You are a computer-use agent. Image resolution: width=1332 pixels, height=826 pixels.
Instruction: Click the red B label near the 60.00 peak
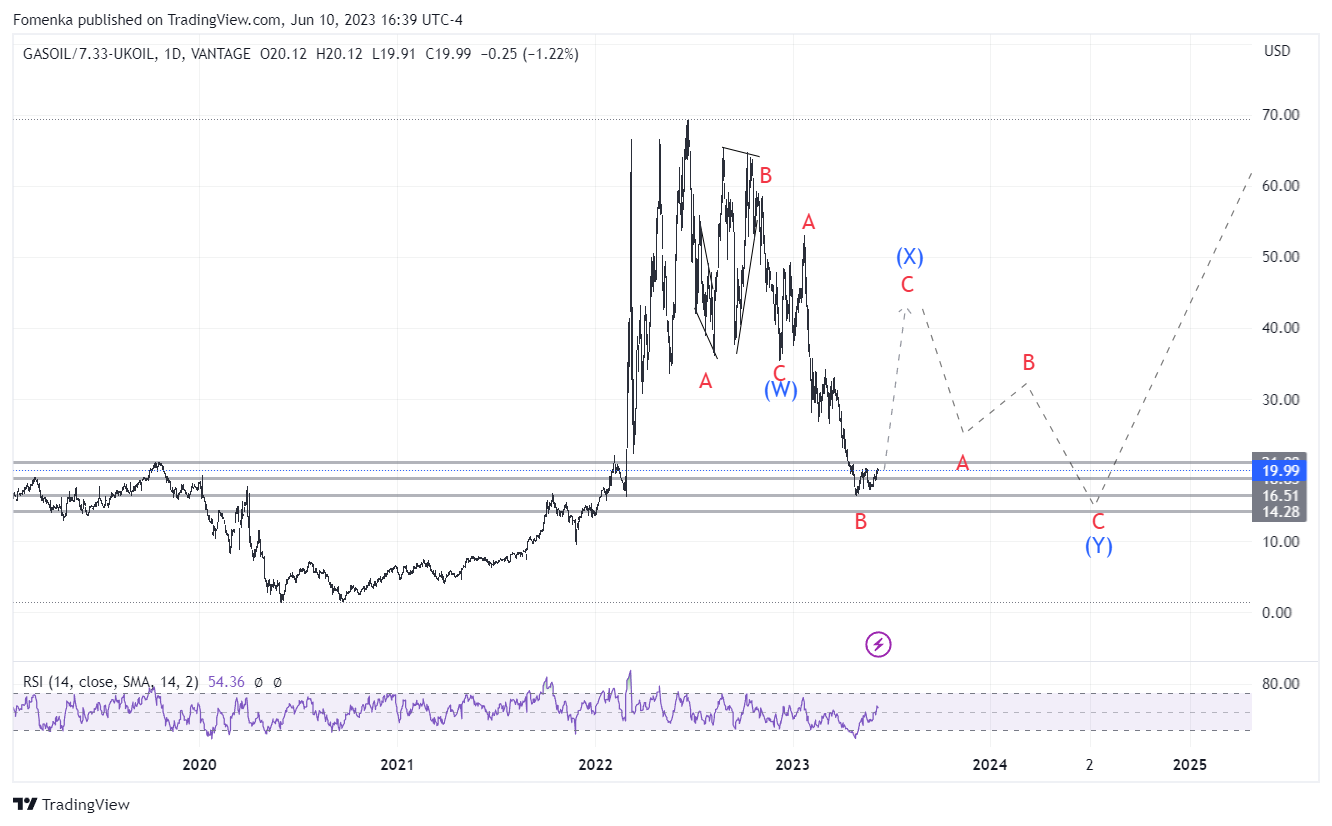point(765,176)
